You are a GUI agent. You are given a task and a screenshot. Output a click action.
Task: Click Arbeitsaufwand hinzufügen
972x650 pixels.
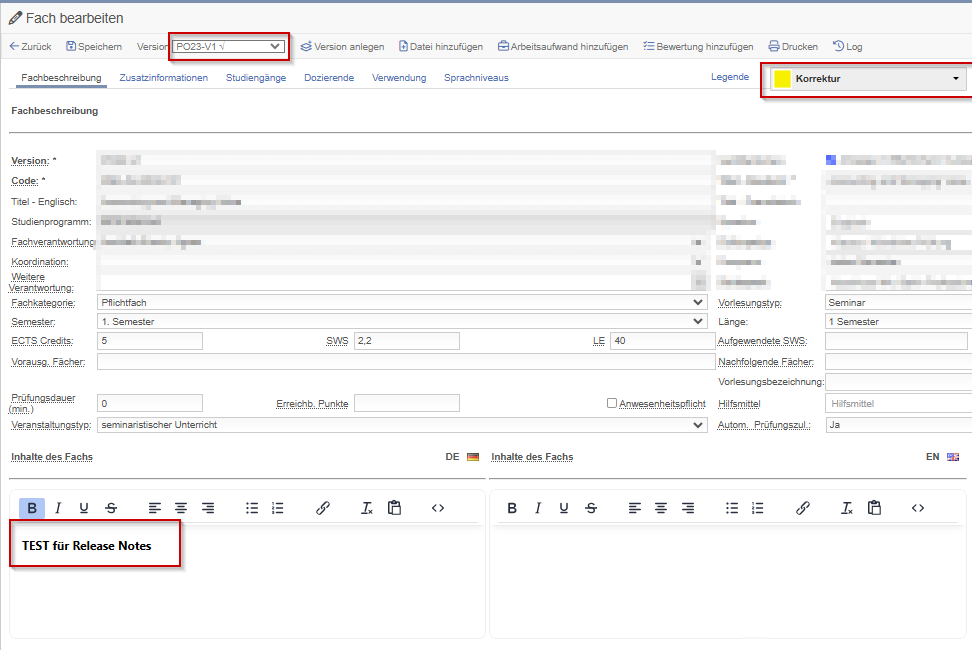563,46
